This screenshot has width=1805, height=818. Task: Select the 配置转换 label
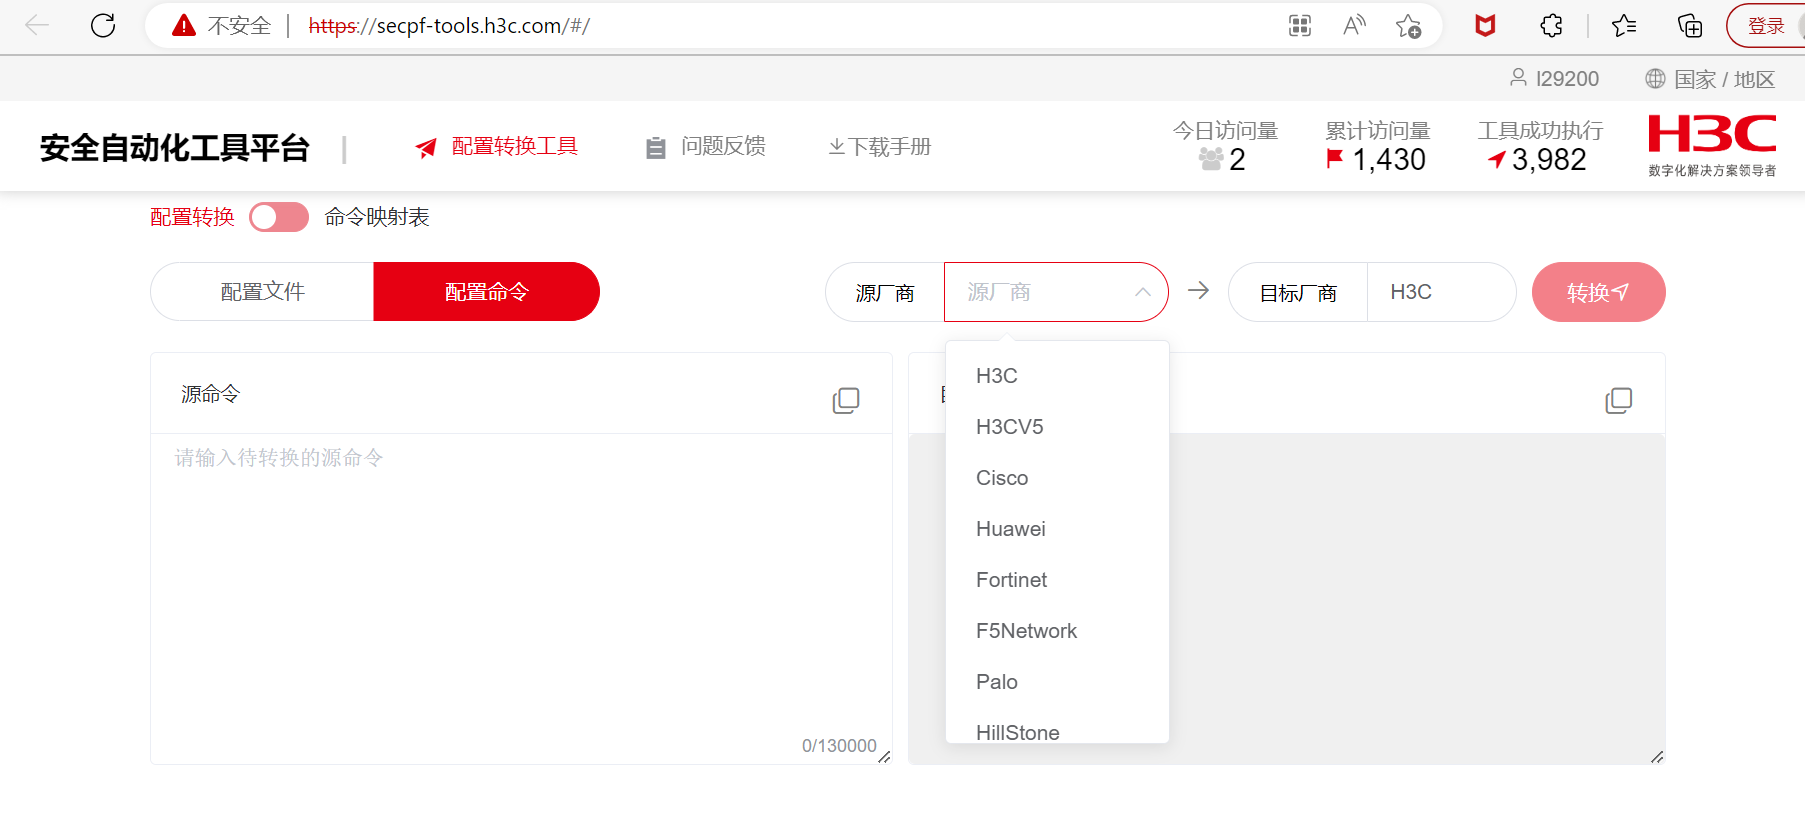click(x=192, y=217)
